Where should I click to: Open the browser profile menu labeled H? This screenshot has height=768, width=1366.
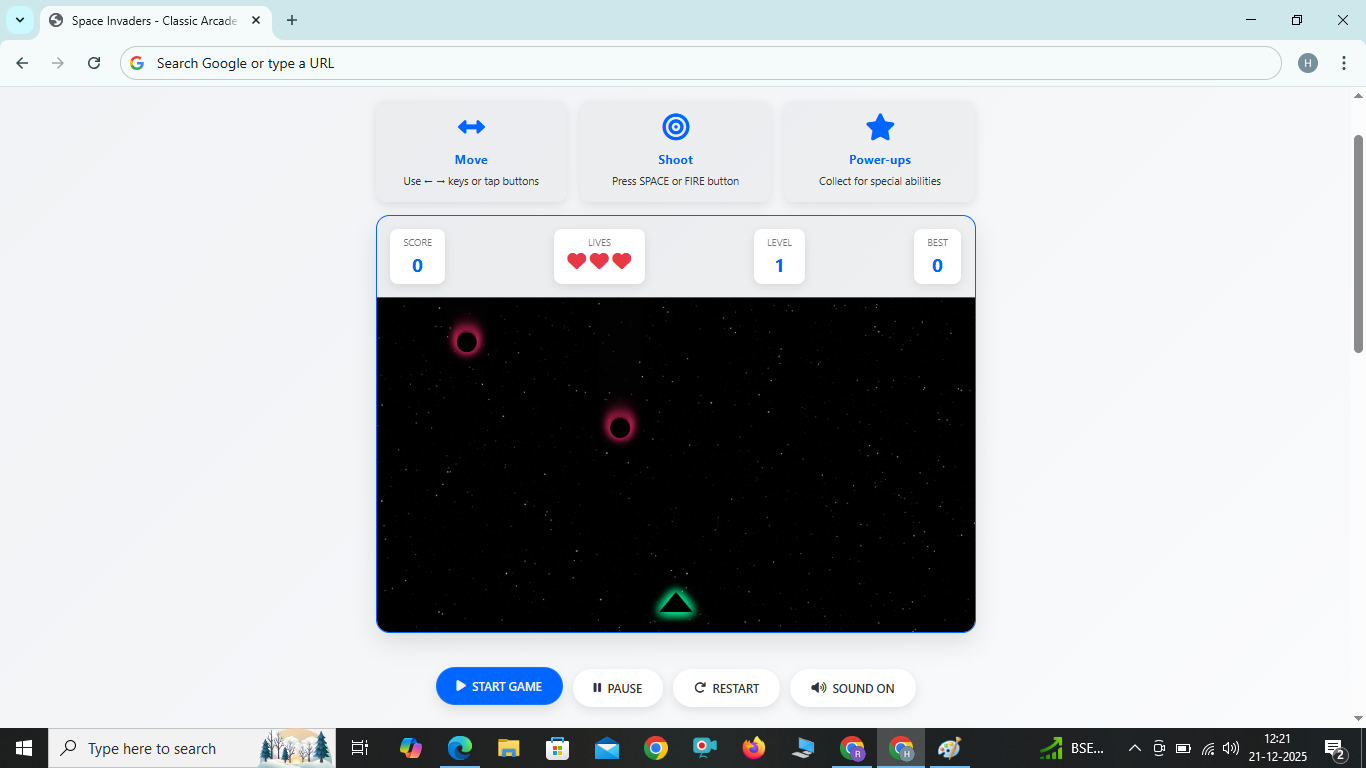(1307, 62)
